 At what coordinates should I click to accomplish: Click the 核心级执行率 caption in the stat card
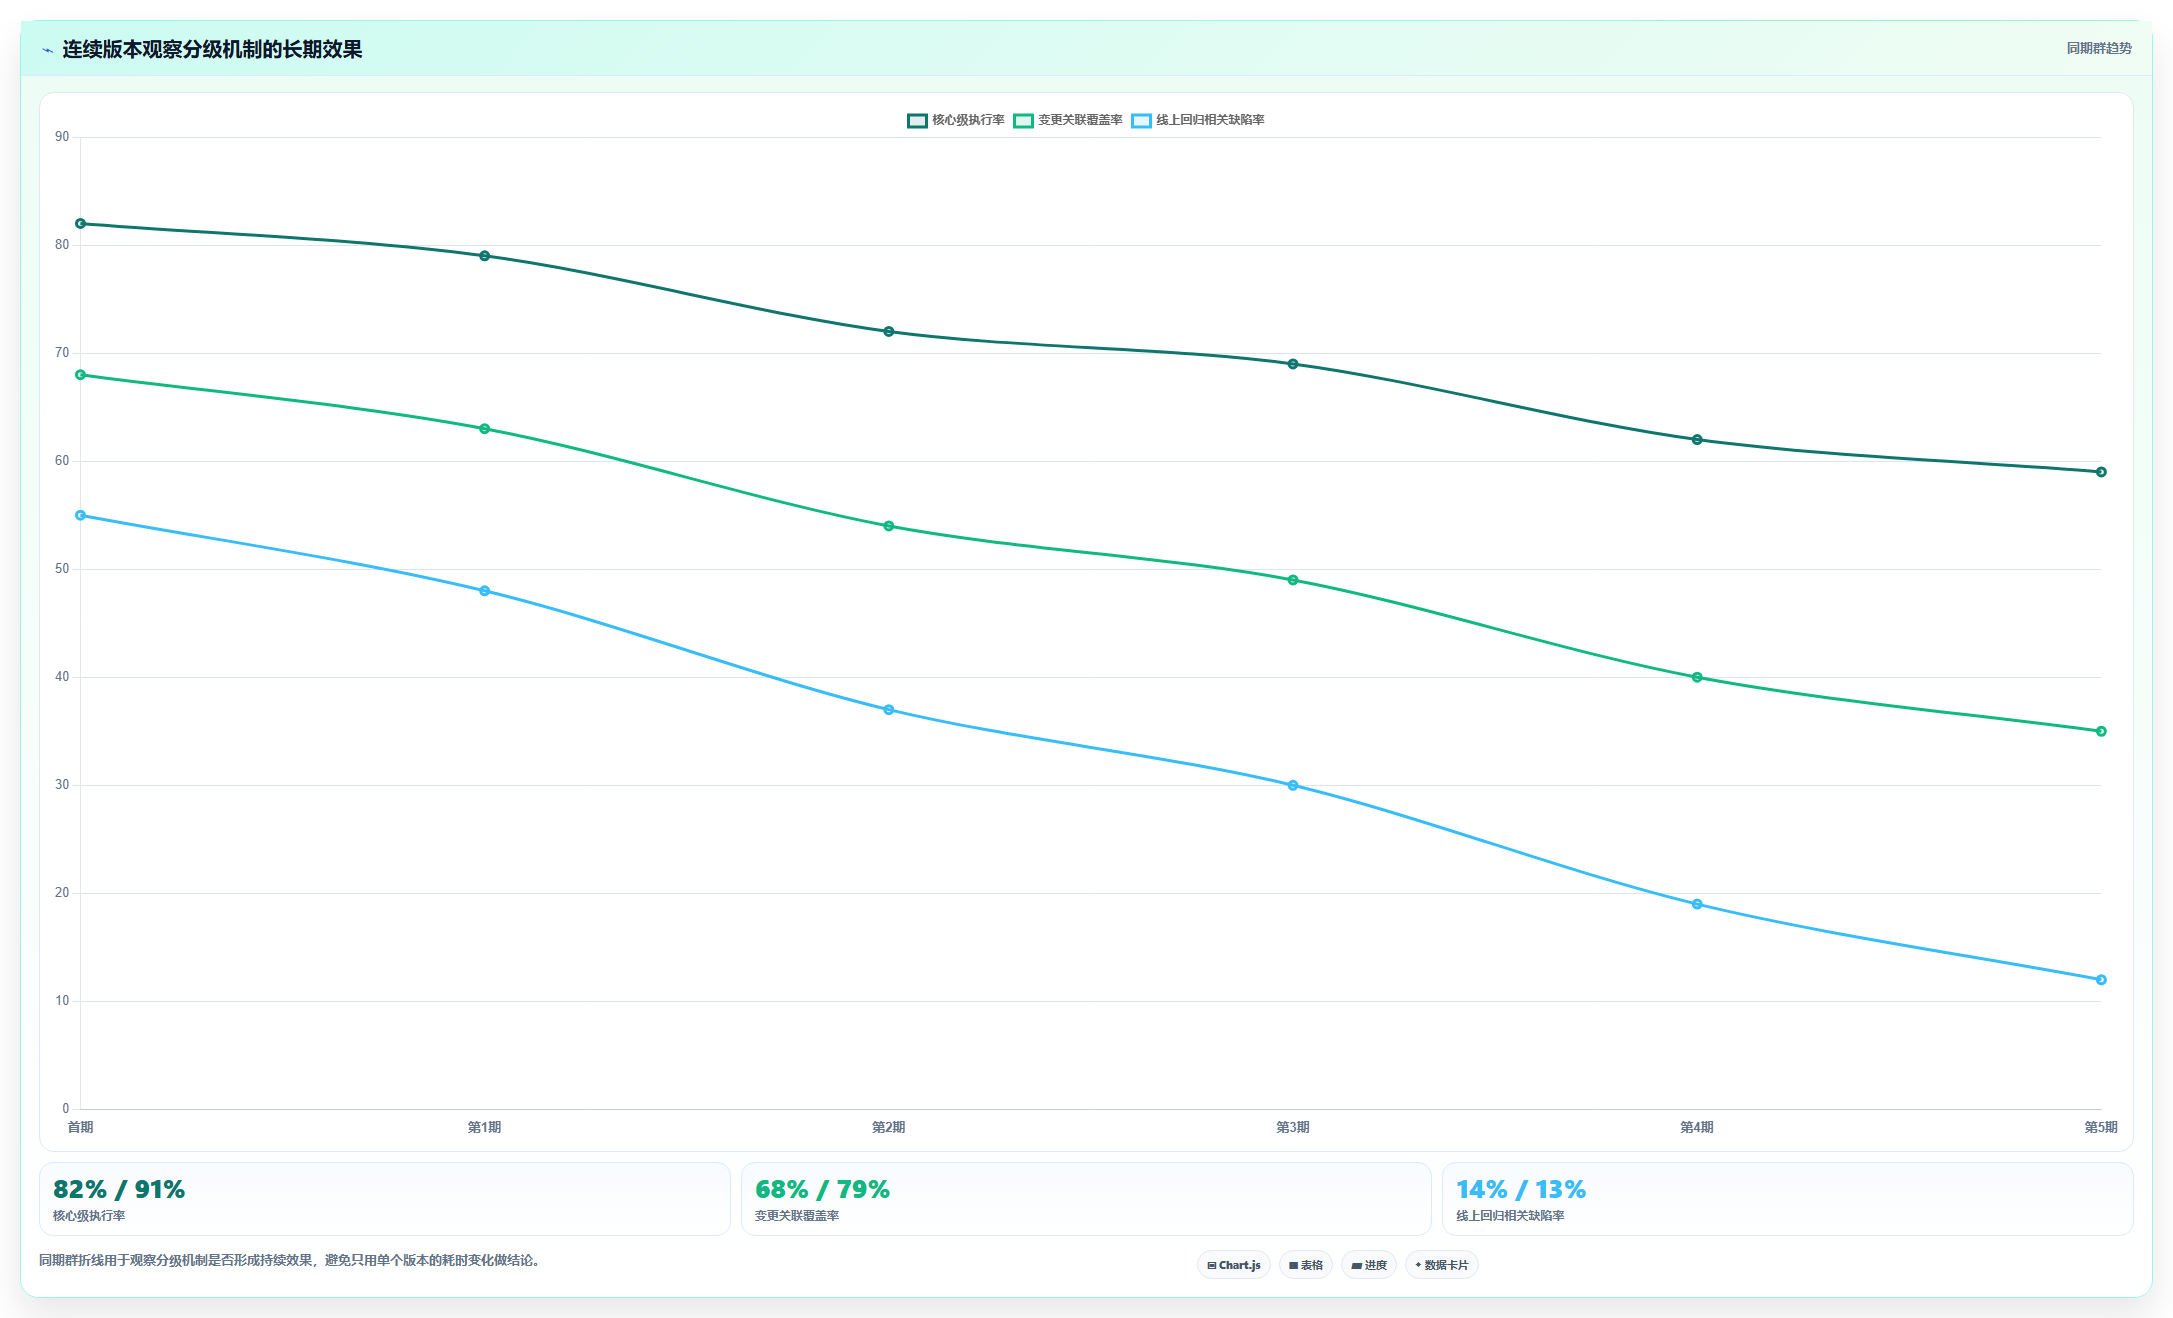pyautogui.click(x=89, y=1216)
